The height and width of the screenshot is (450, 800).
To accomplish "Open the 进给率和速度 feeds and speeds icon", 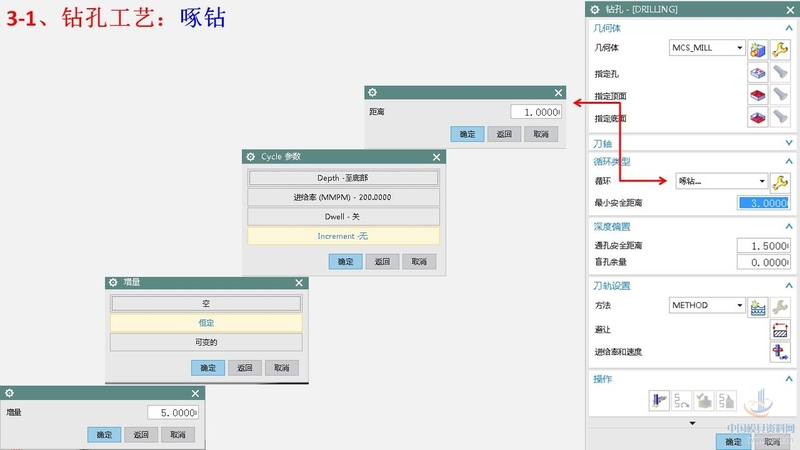I will pos(780,352).
